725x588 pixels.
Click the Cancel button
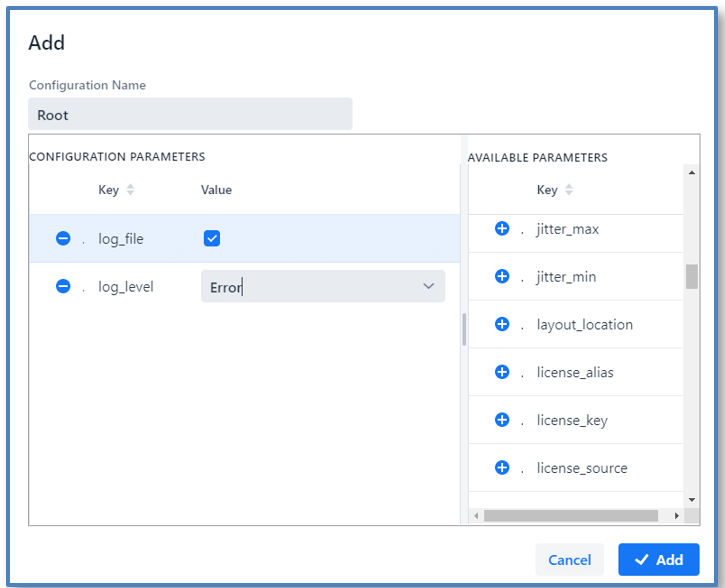pyautogui.click(x=570, y=560)
